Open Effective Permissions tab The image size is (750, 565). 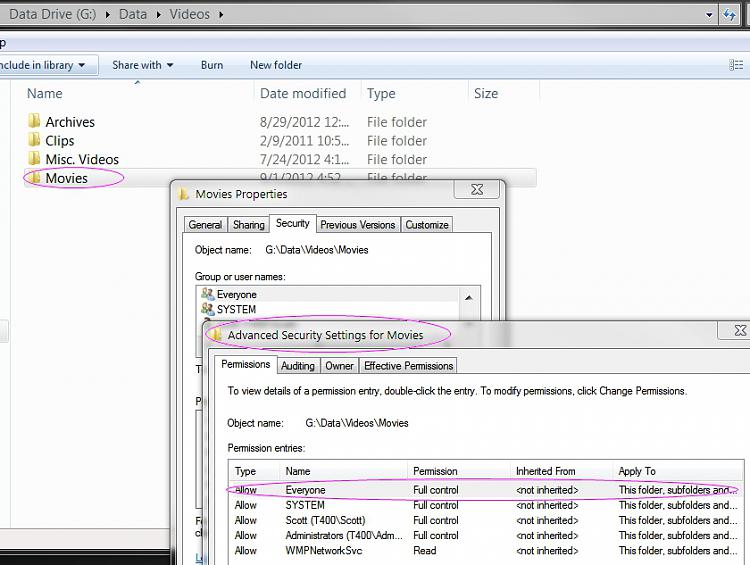[x=408, y=366]
